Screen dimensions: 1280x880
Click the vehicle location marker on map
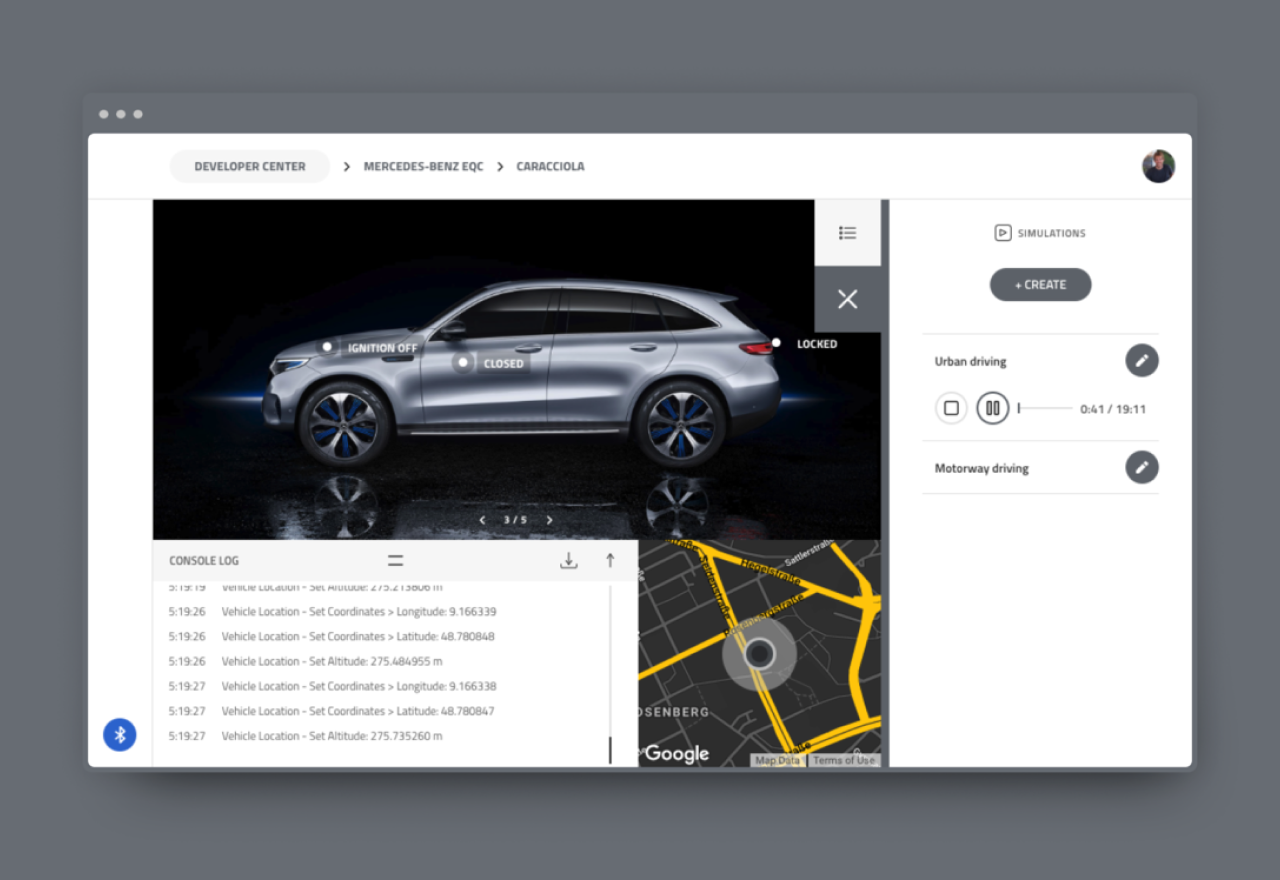760,654
